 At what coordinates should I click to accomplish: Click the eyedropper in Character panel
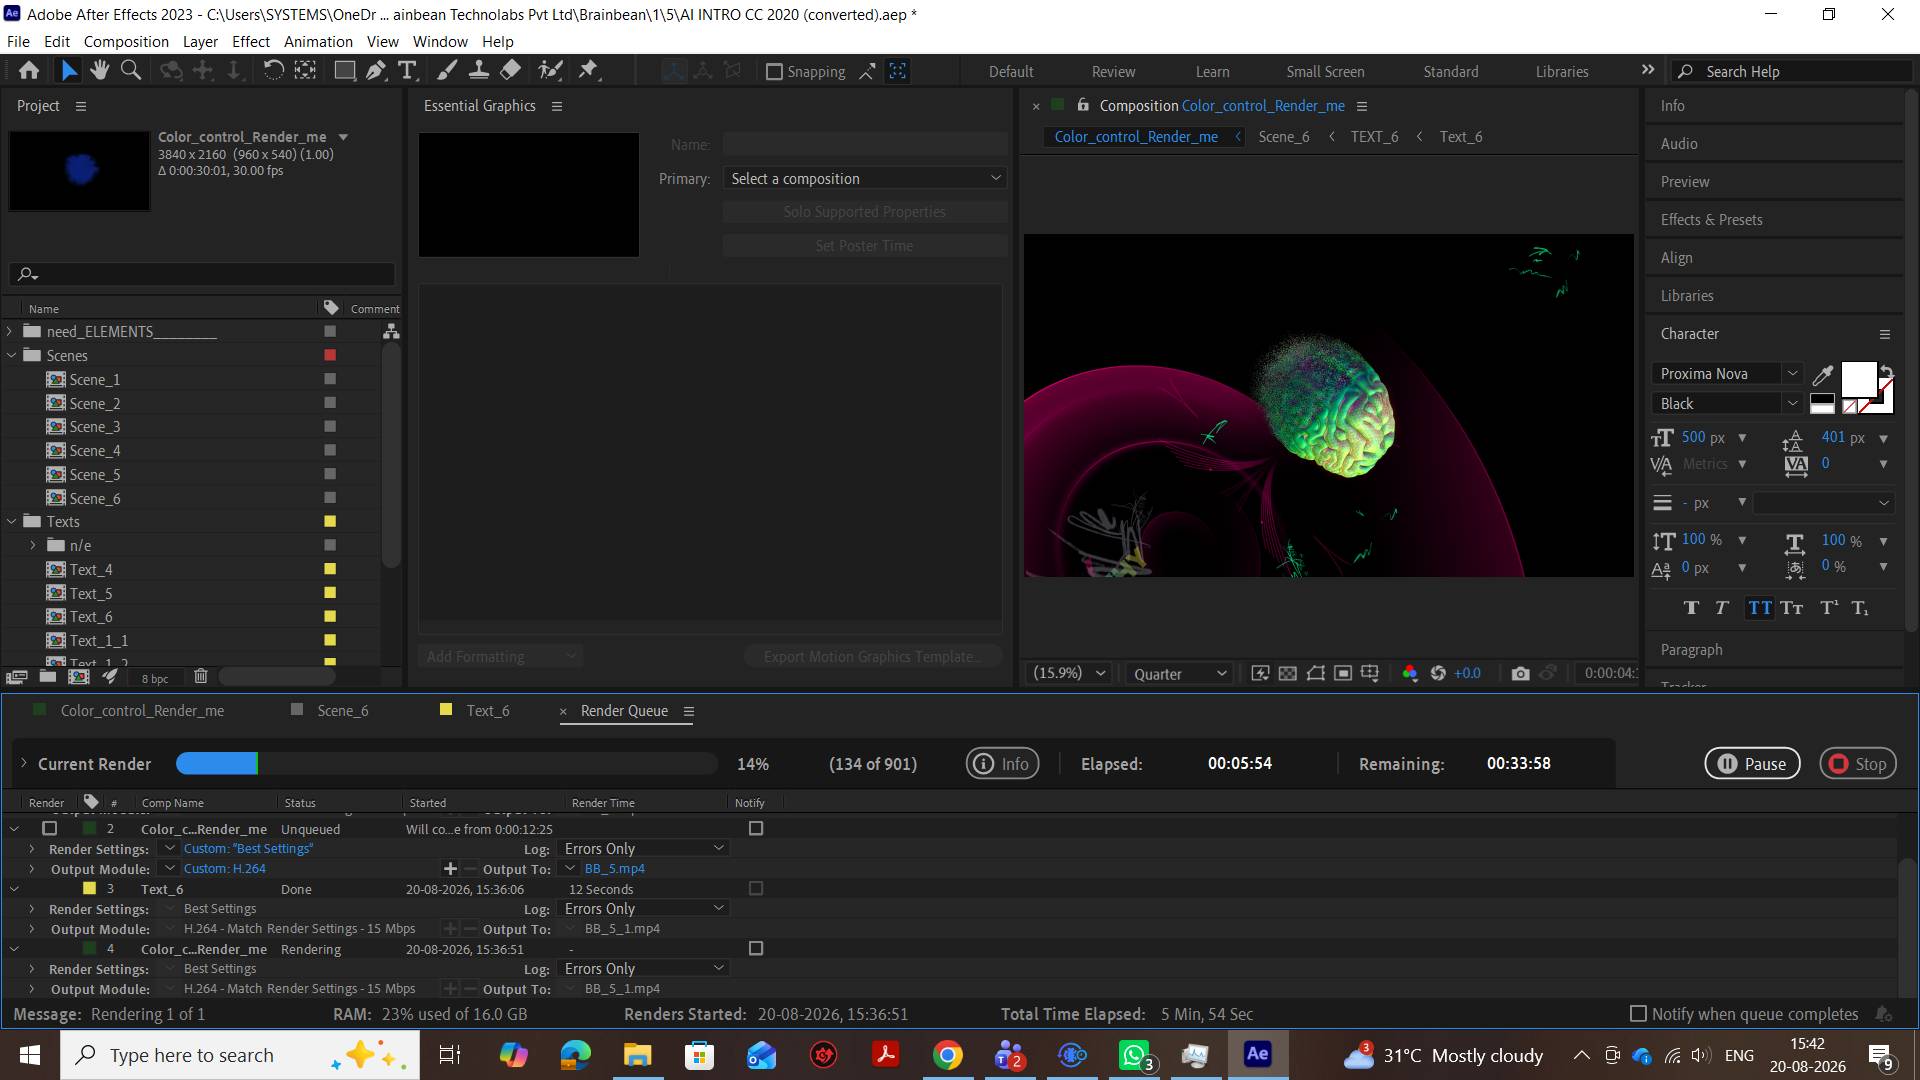(1822, 375)
